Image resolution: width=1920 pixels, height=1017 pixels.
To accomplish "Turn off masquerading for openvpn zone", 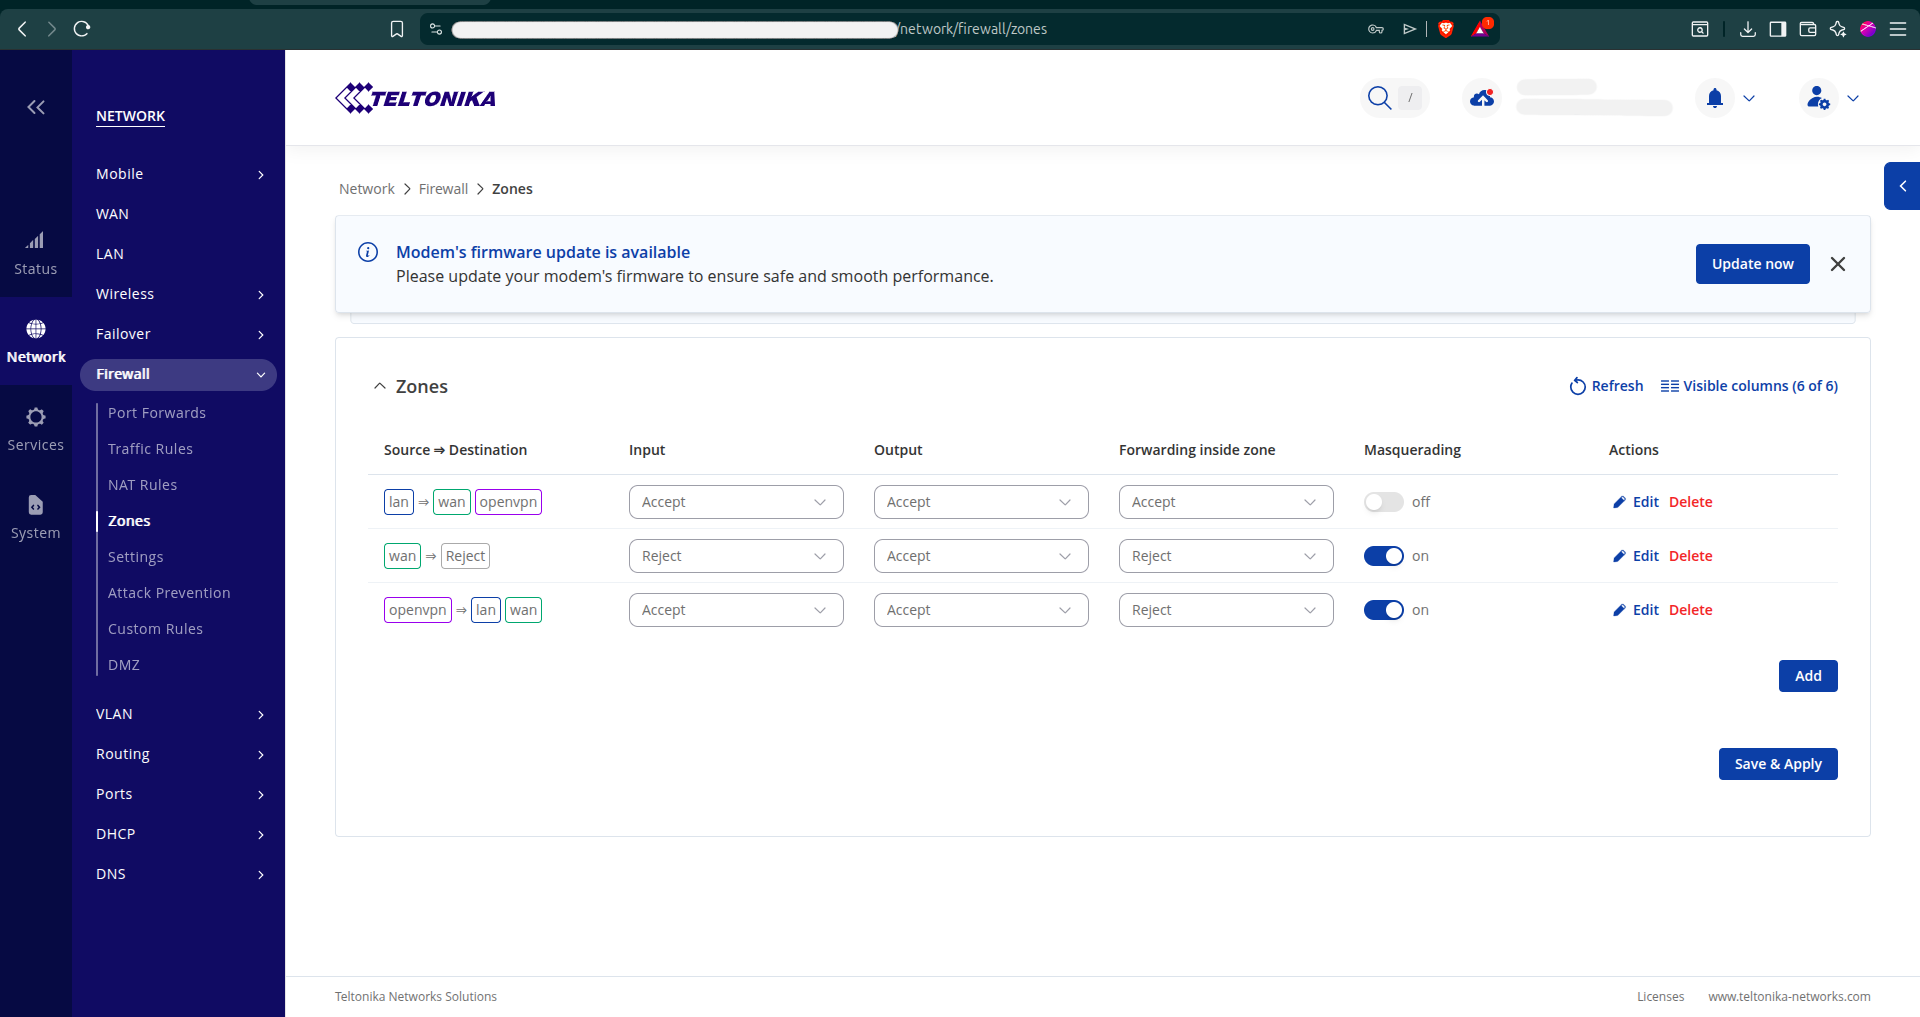I will (1384, 610).
